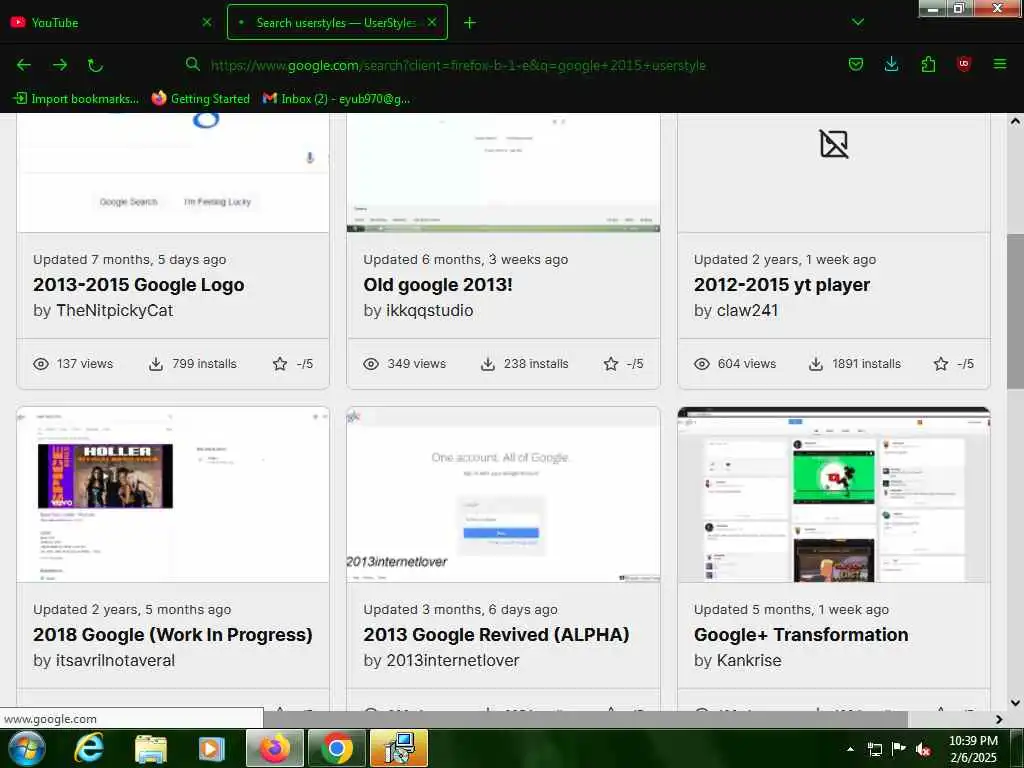Image resolution: width=1024 pixels, height=768 pixels.
Task: Select the Search userstyles tab
Action: coord(337,22)
